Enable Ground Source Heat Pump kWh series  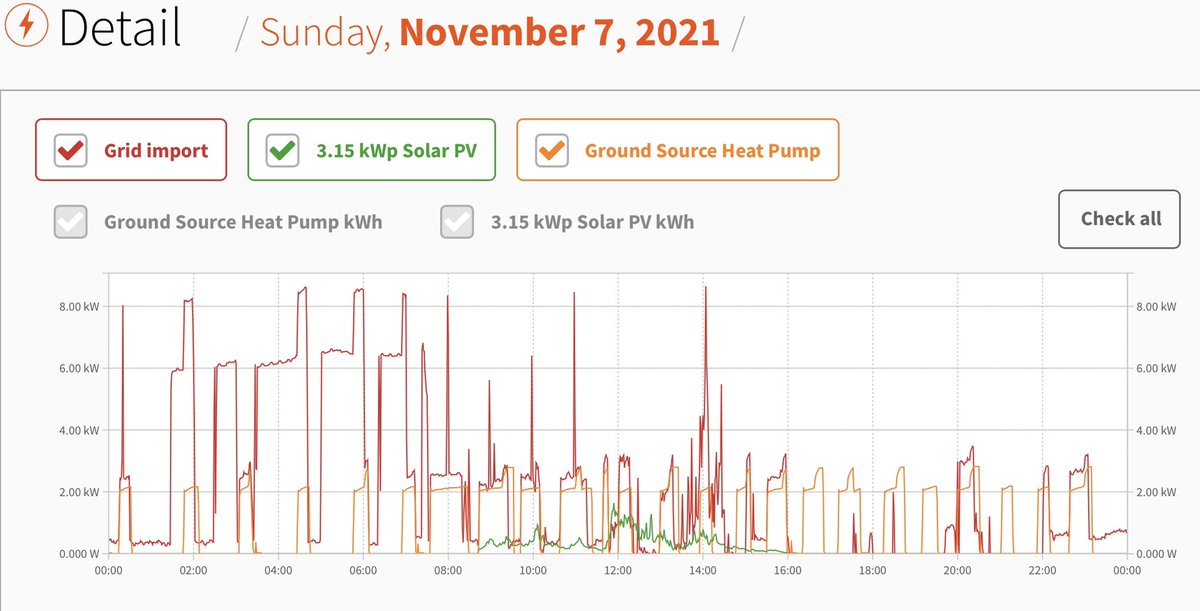(x=70, y=221)
